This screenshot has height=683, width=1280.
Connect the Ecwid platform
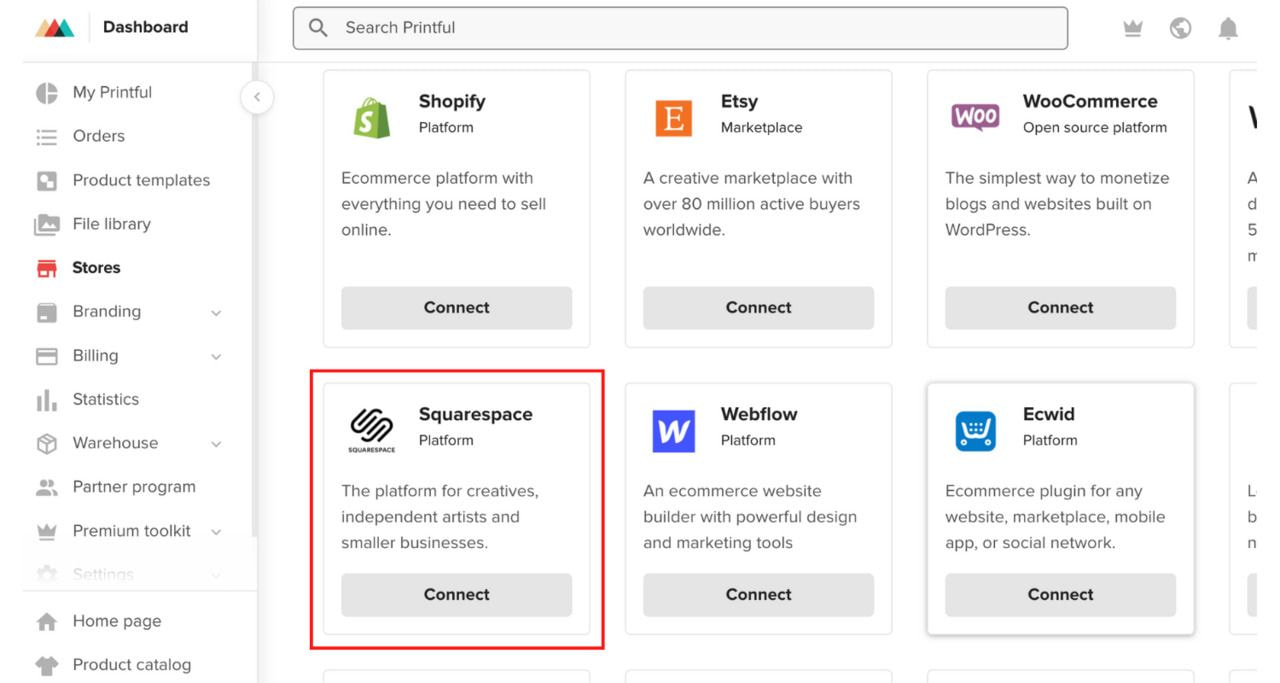pos(1060,595)
